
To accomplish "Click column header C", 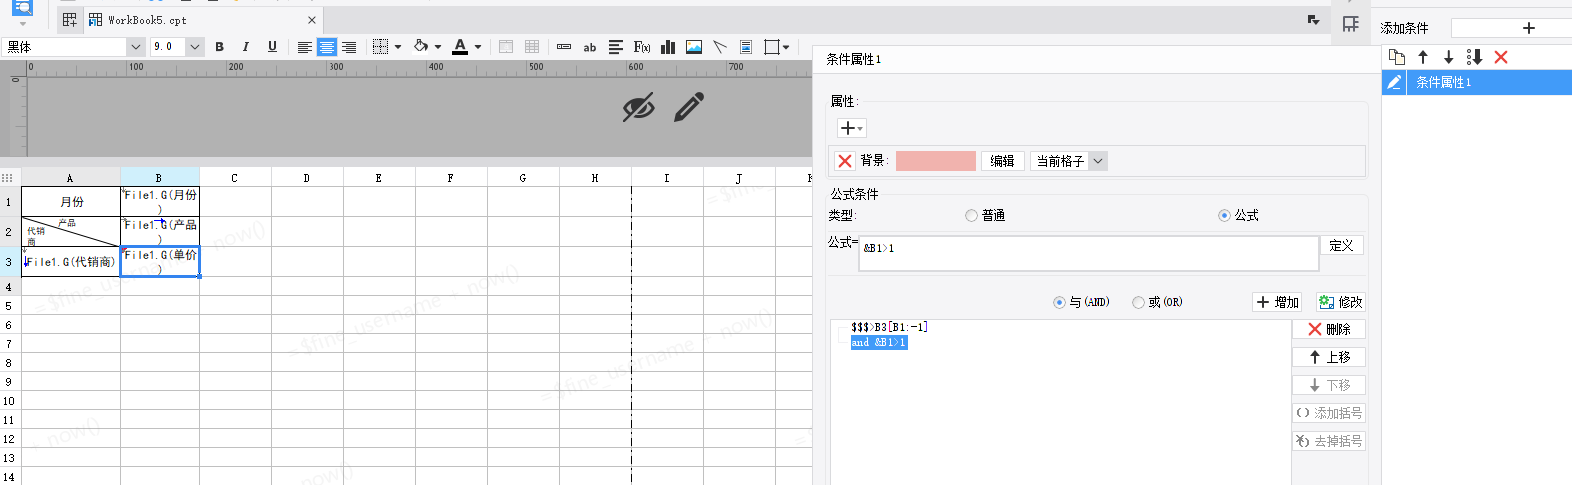I will coord(235,178).
